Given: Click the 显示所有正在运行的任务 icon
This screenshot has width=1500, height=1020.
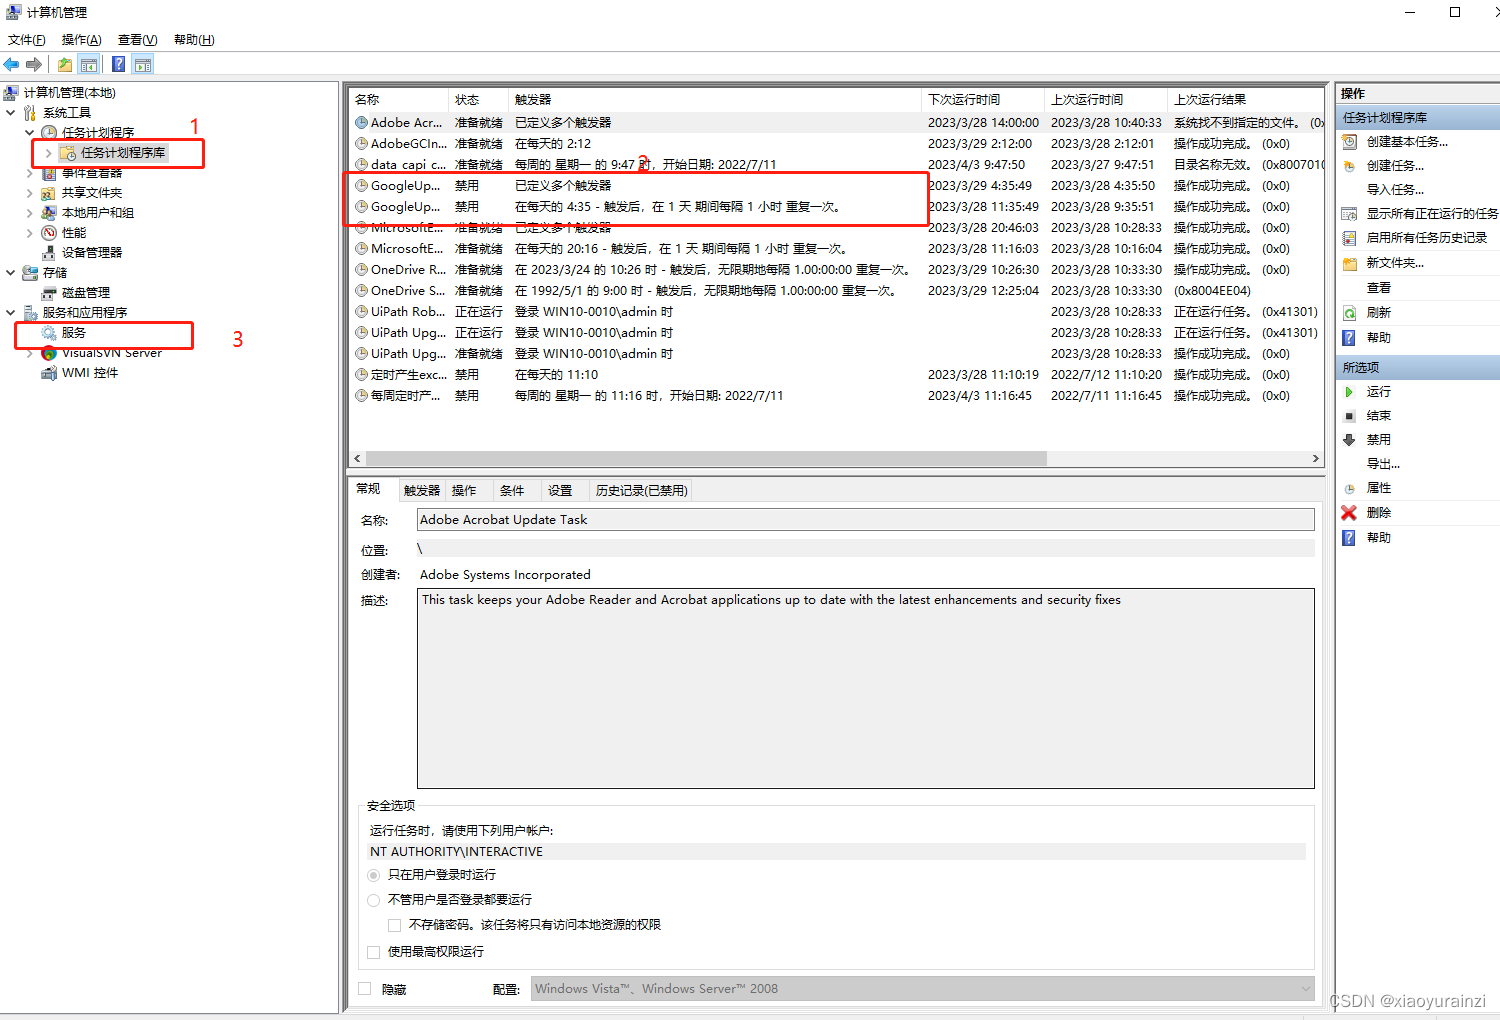Looking at the screenshot, I should click(x=1349, y=214).
